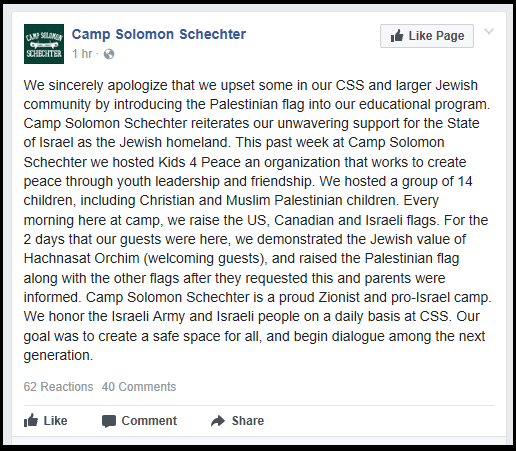
Task: Click the Share button label
Action: 248,421
